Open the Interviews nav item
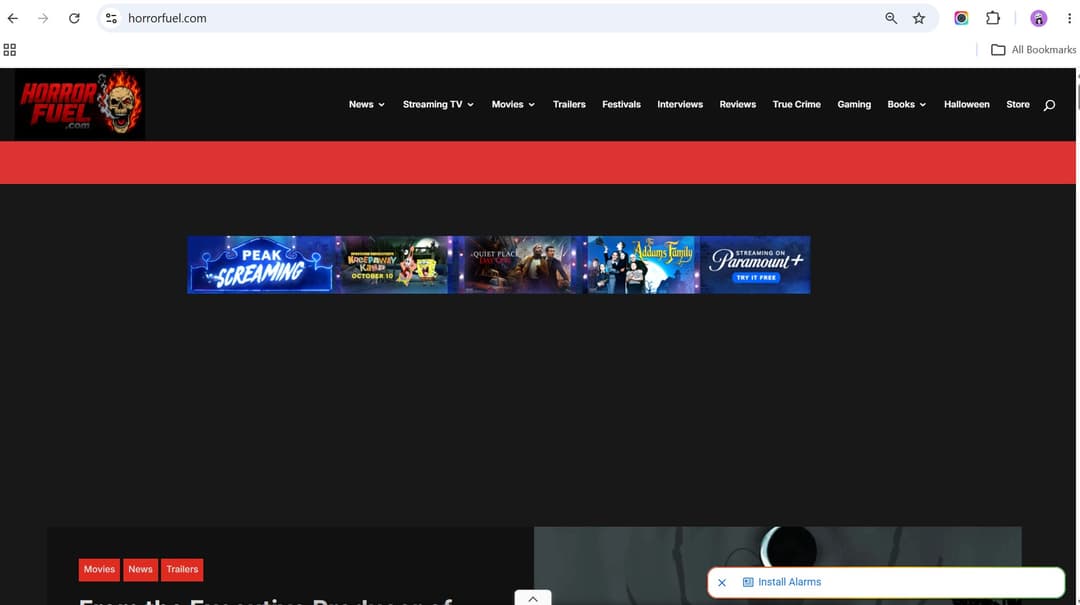Viewport: 1080px width, 605px height. click(x=680, y=105)
